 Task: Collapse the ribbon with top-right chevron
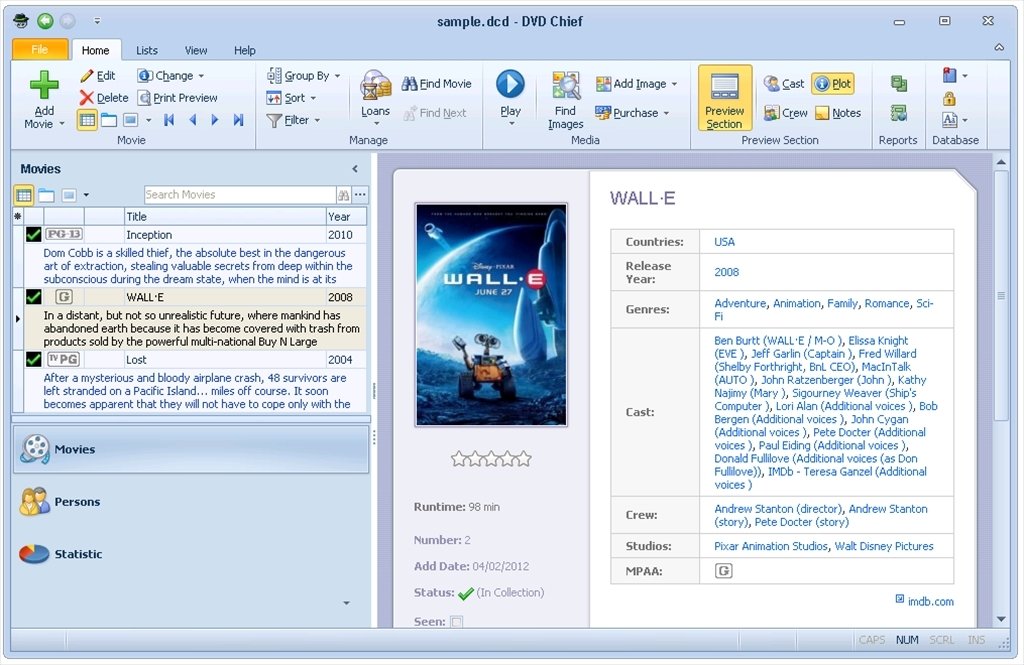[999, 47]
